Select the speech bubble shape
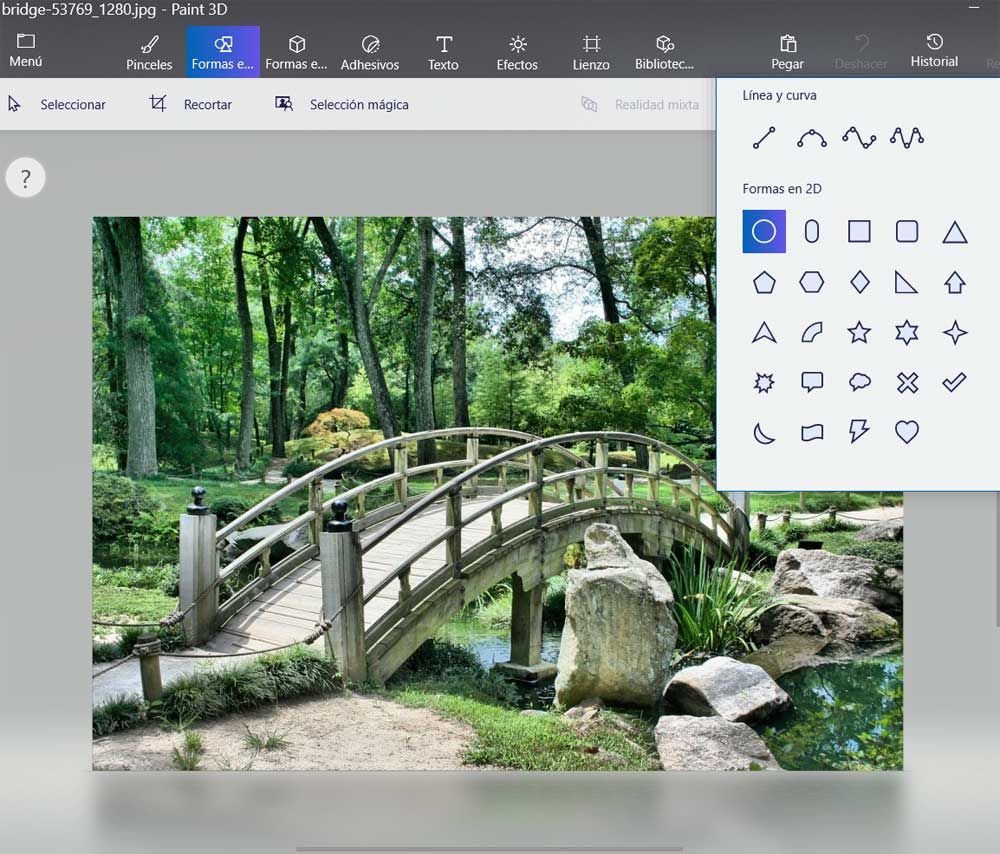Viewport: 1000px width, 854px height. click(x=811, y=382)
